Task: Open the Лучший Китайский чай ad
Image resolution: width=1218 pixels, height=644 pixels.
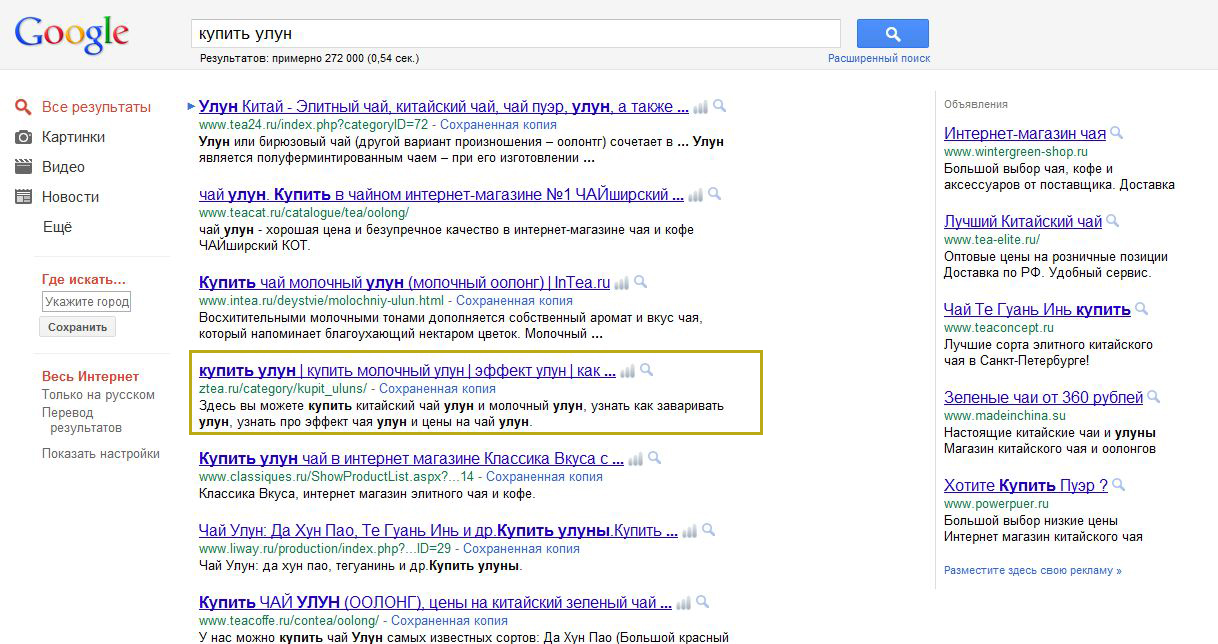Action: [x=1023, y=222]
